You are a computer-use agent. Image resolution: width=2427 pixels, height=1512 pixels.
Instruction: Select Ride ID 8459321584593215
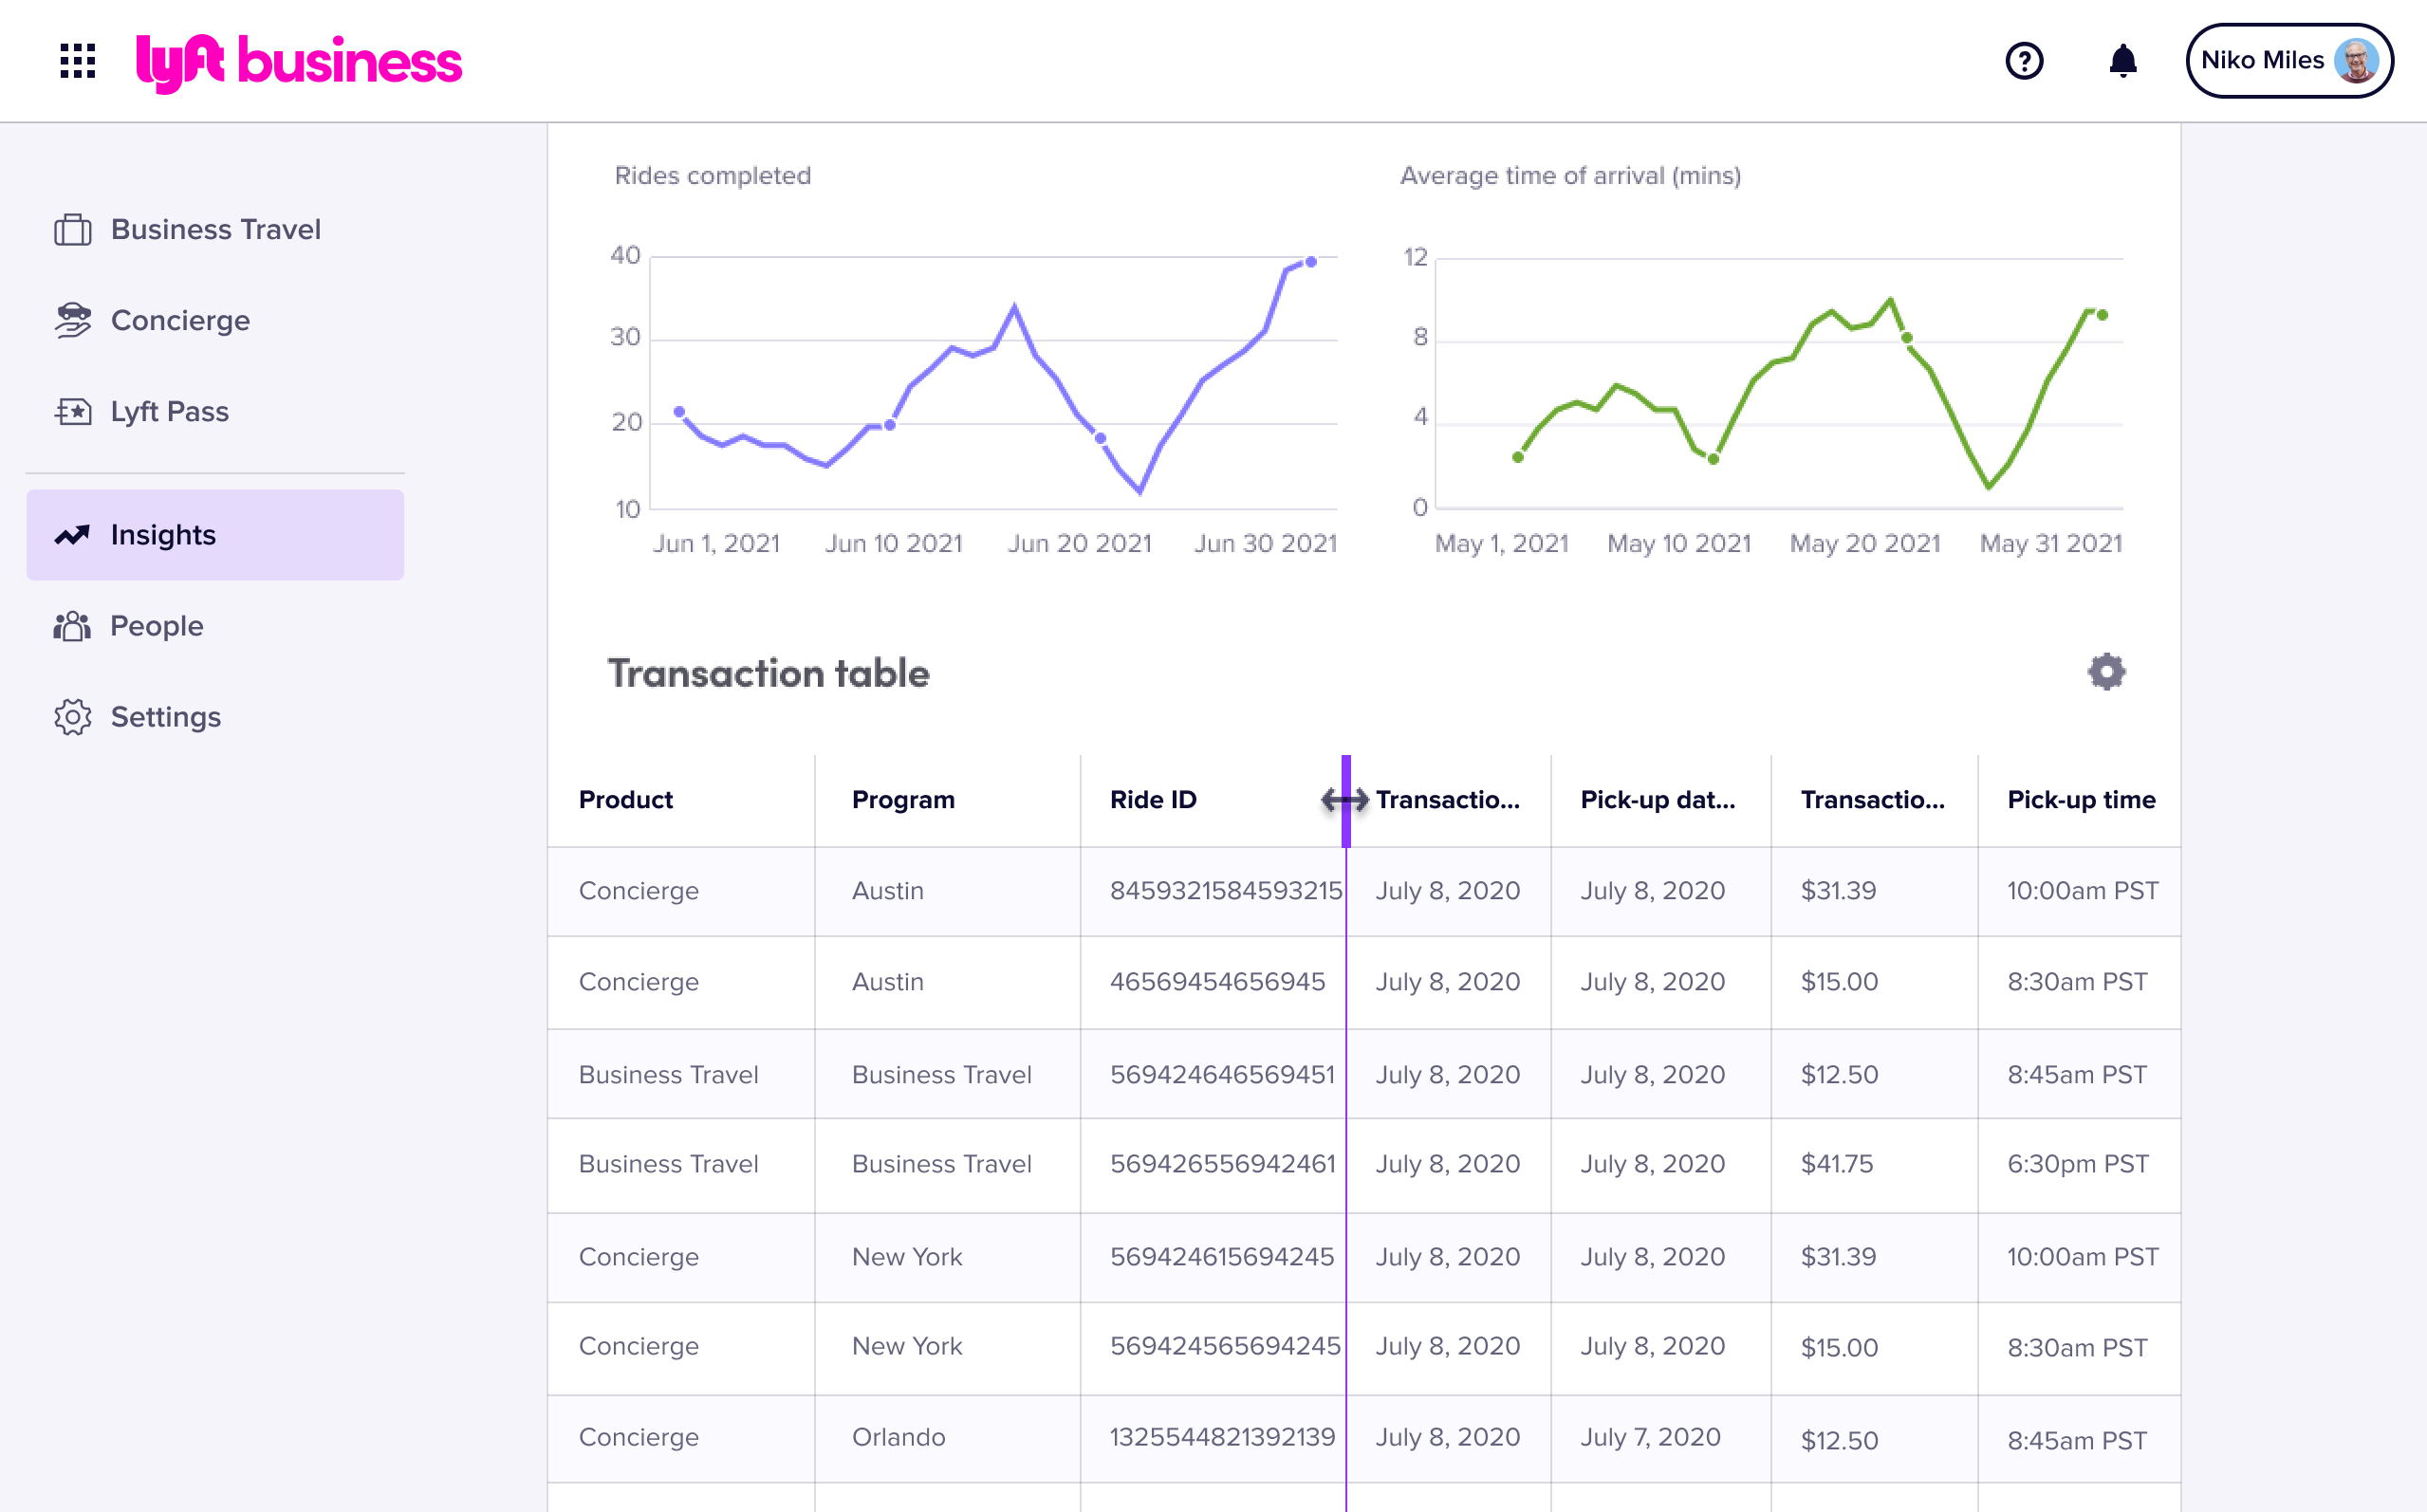coord(1226,891)
